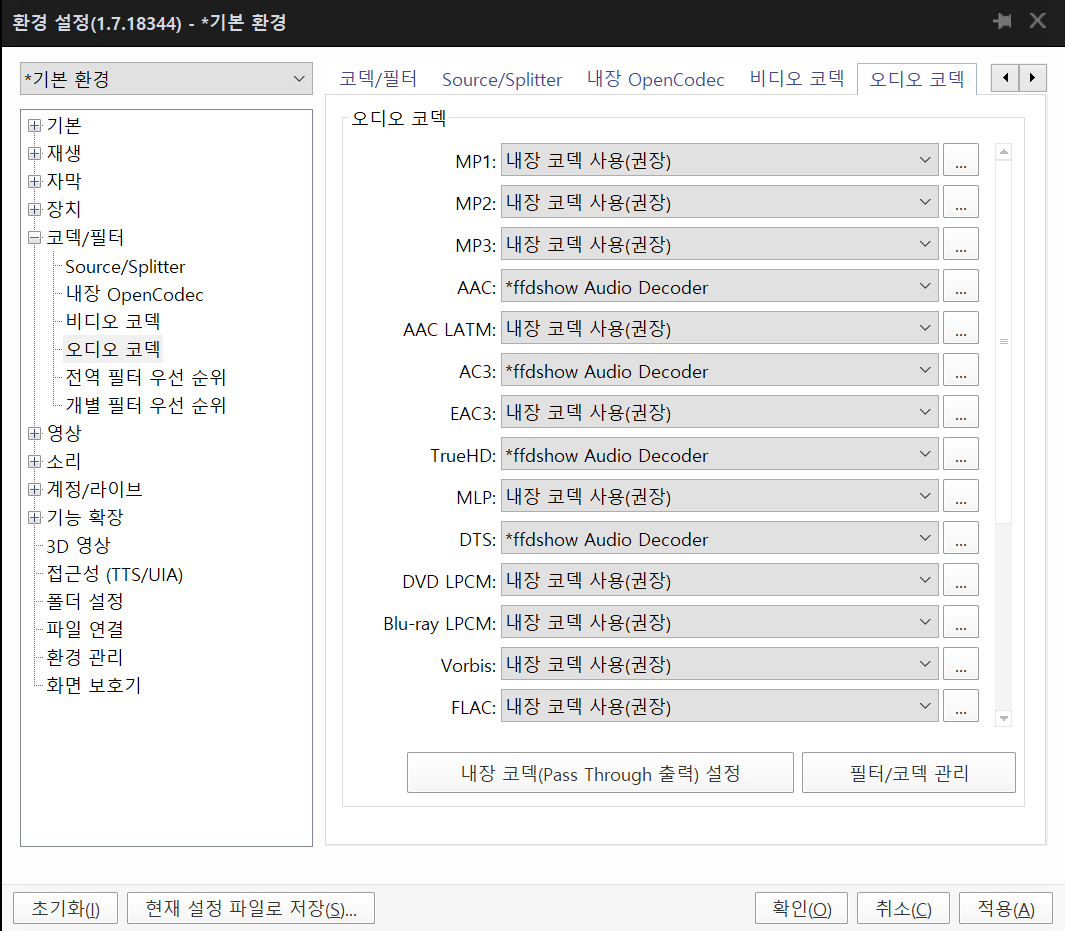Viewport: 1065px width, 931px height.
Task: Open the MP1 codec dropdown
Action: (x=720, y=160)
